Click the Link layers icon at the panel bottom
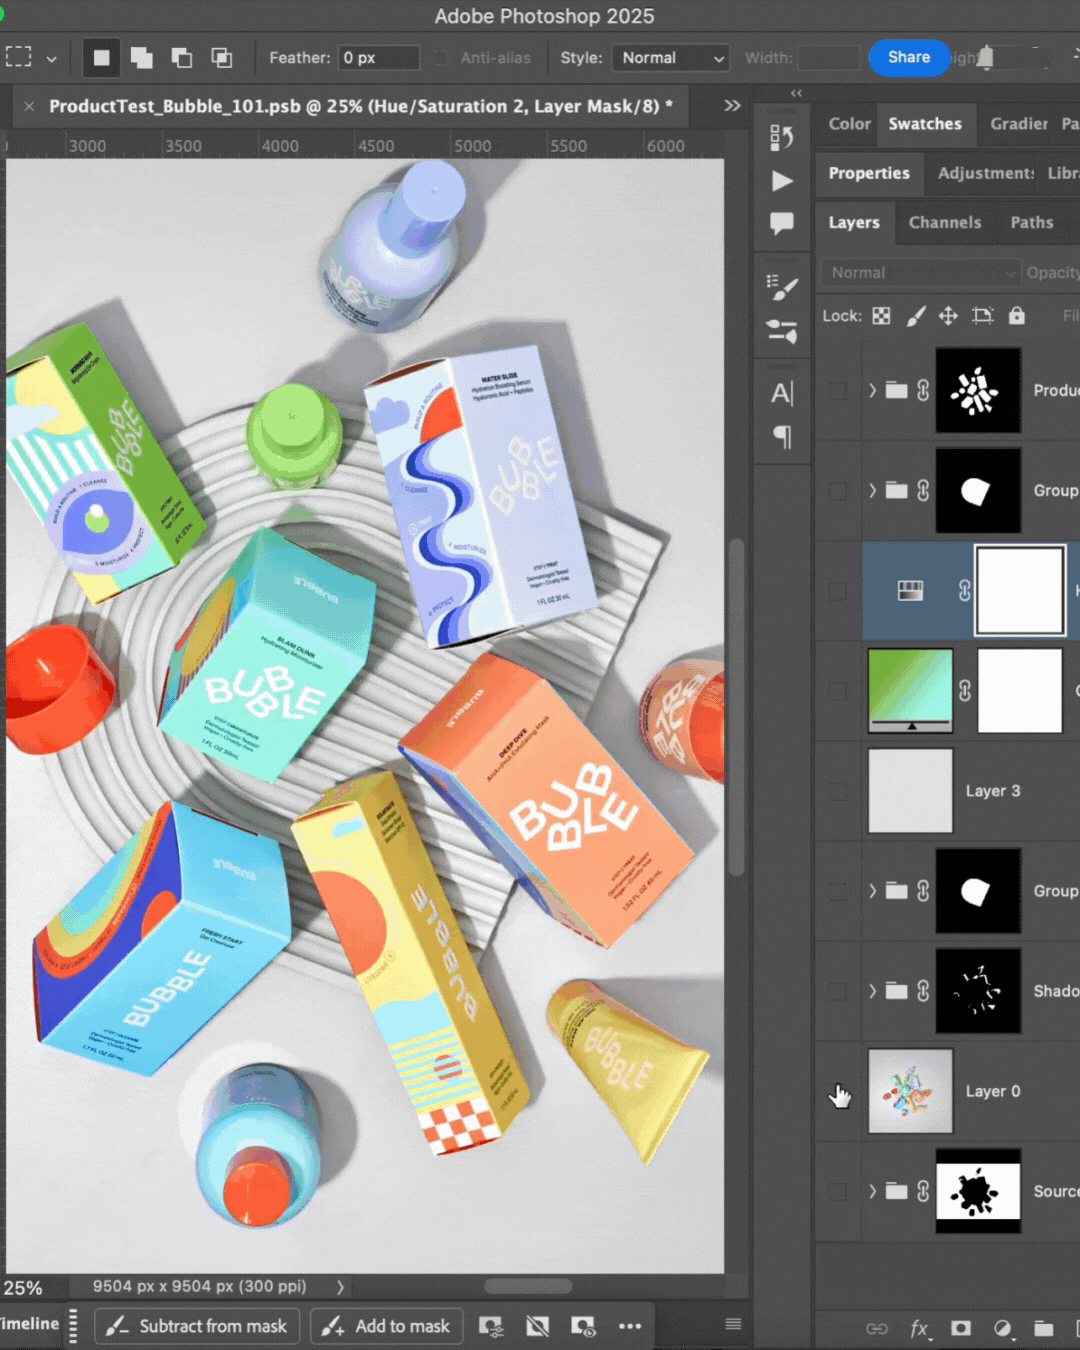Viewport: 1080px width, 1350px height. pyautogui.click(x=877, y=1328)
